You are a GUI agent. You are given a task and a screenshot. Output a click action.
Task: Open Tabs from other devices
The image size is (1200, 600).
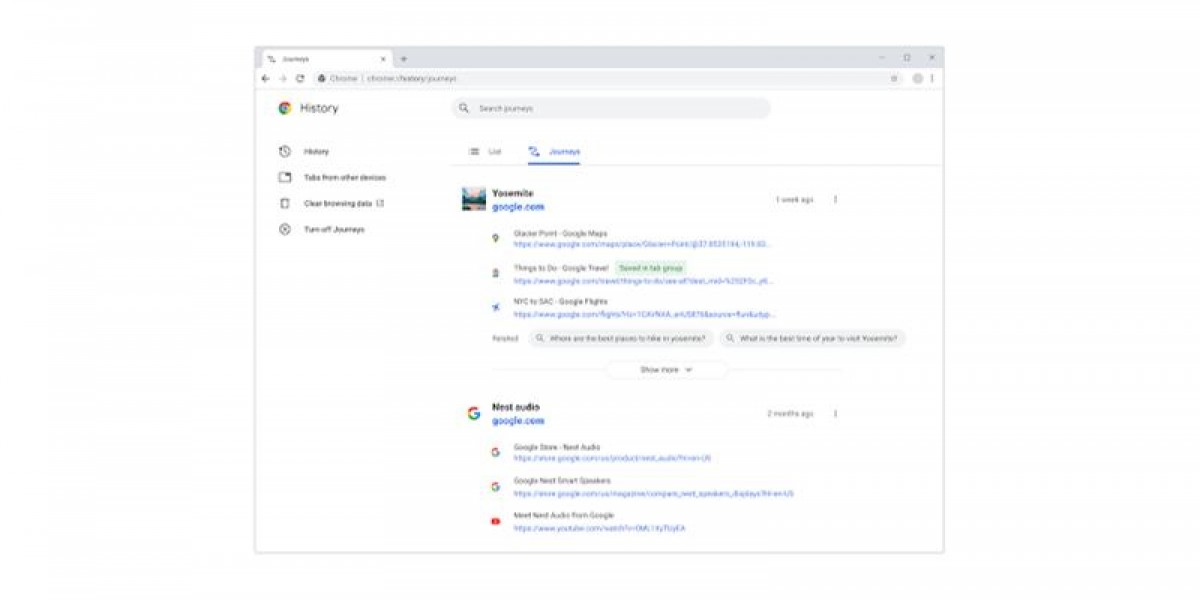(x=345, y=178)
